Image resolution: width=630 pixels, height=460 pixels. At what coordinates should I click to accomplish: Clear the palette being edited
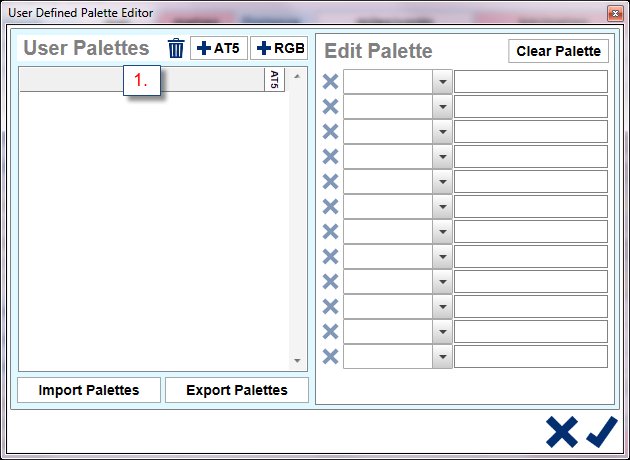(x=558, y=51)
